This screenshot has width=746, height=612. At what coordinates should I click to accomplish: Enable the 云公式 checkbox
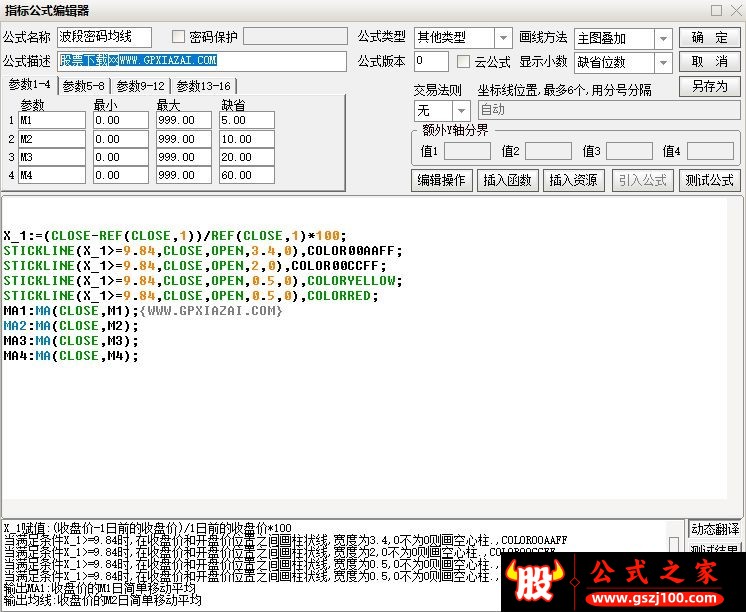(x=463, y=62)
